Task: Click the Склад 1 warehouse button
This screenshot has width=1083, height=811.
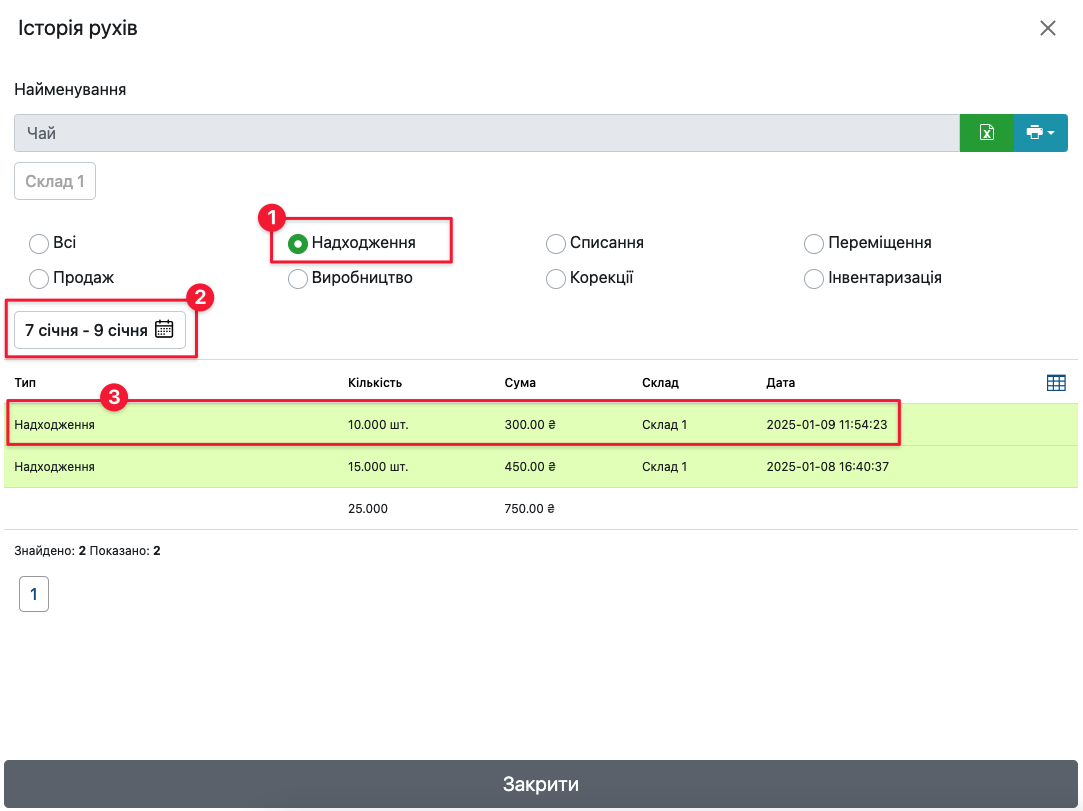Action: (55, 181)
